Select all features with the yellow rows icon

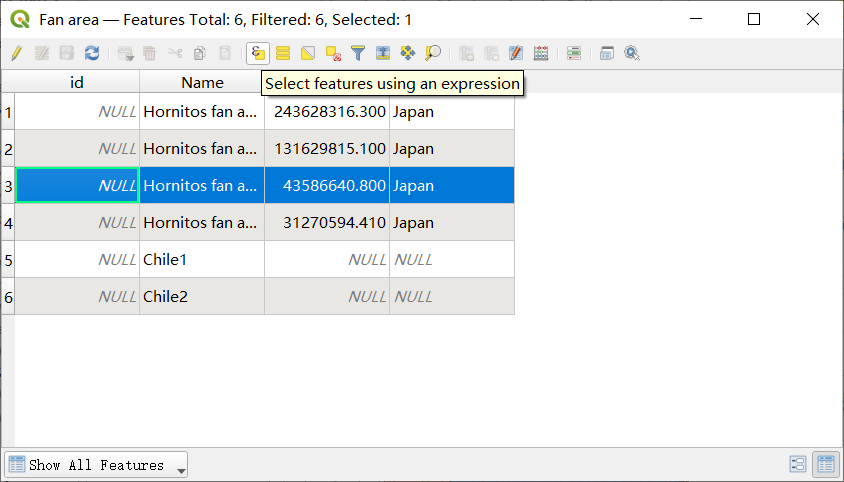[x=283, y=53]
